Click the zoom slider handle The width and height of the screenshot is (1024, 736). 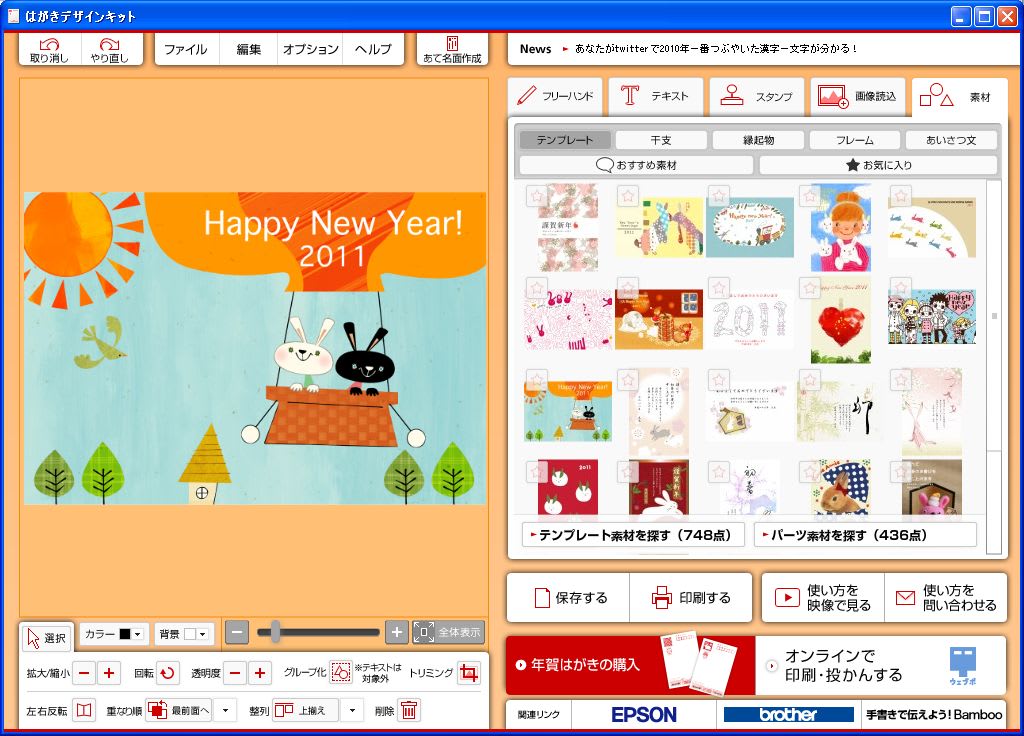[x=275, y=632]
